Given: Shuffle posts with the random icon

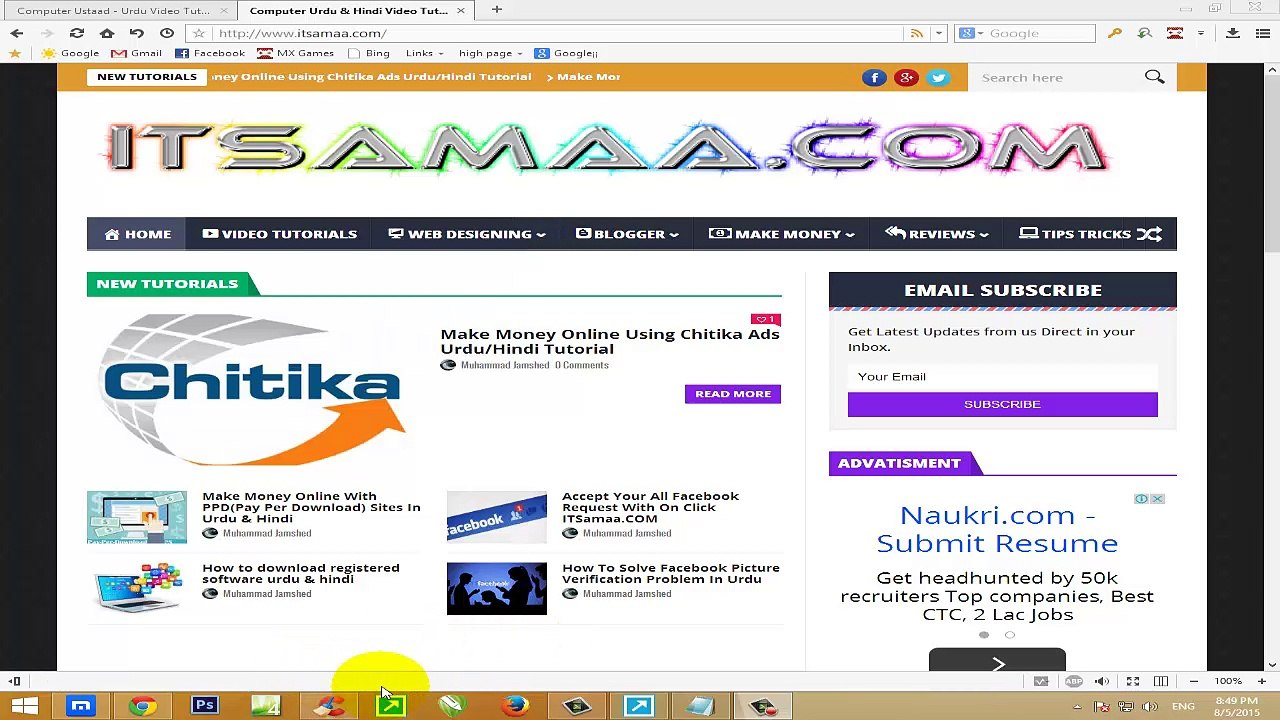Looking at the screenshot, I should (x=1149, y=234).
